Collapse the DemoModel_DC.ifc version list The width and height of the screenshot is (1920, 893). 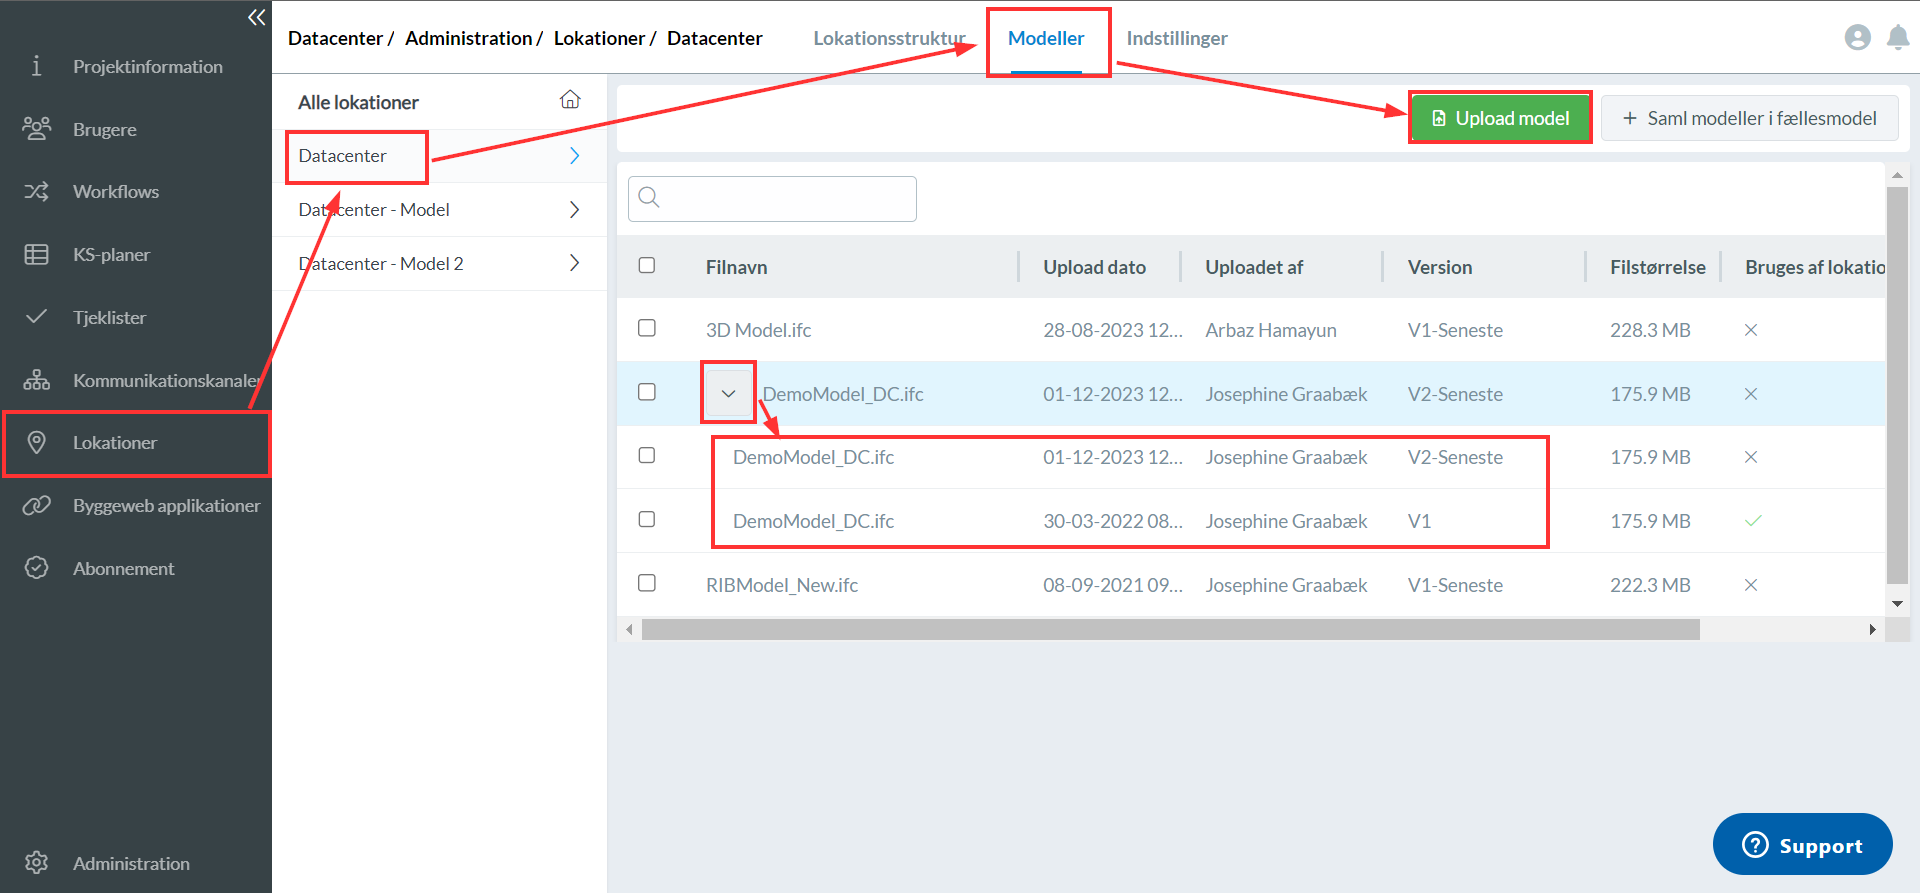[x=728, y=393]
